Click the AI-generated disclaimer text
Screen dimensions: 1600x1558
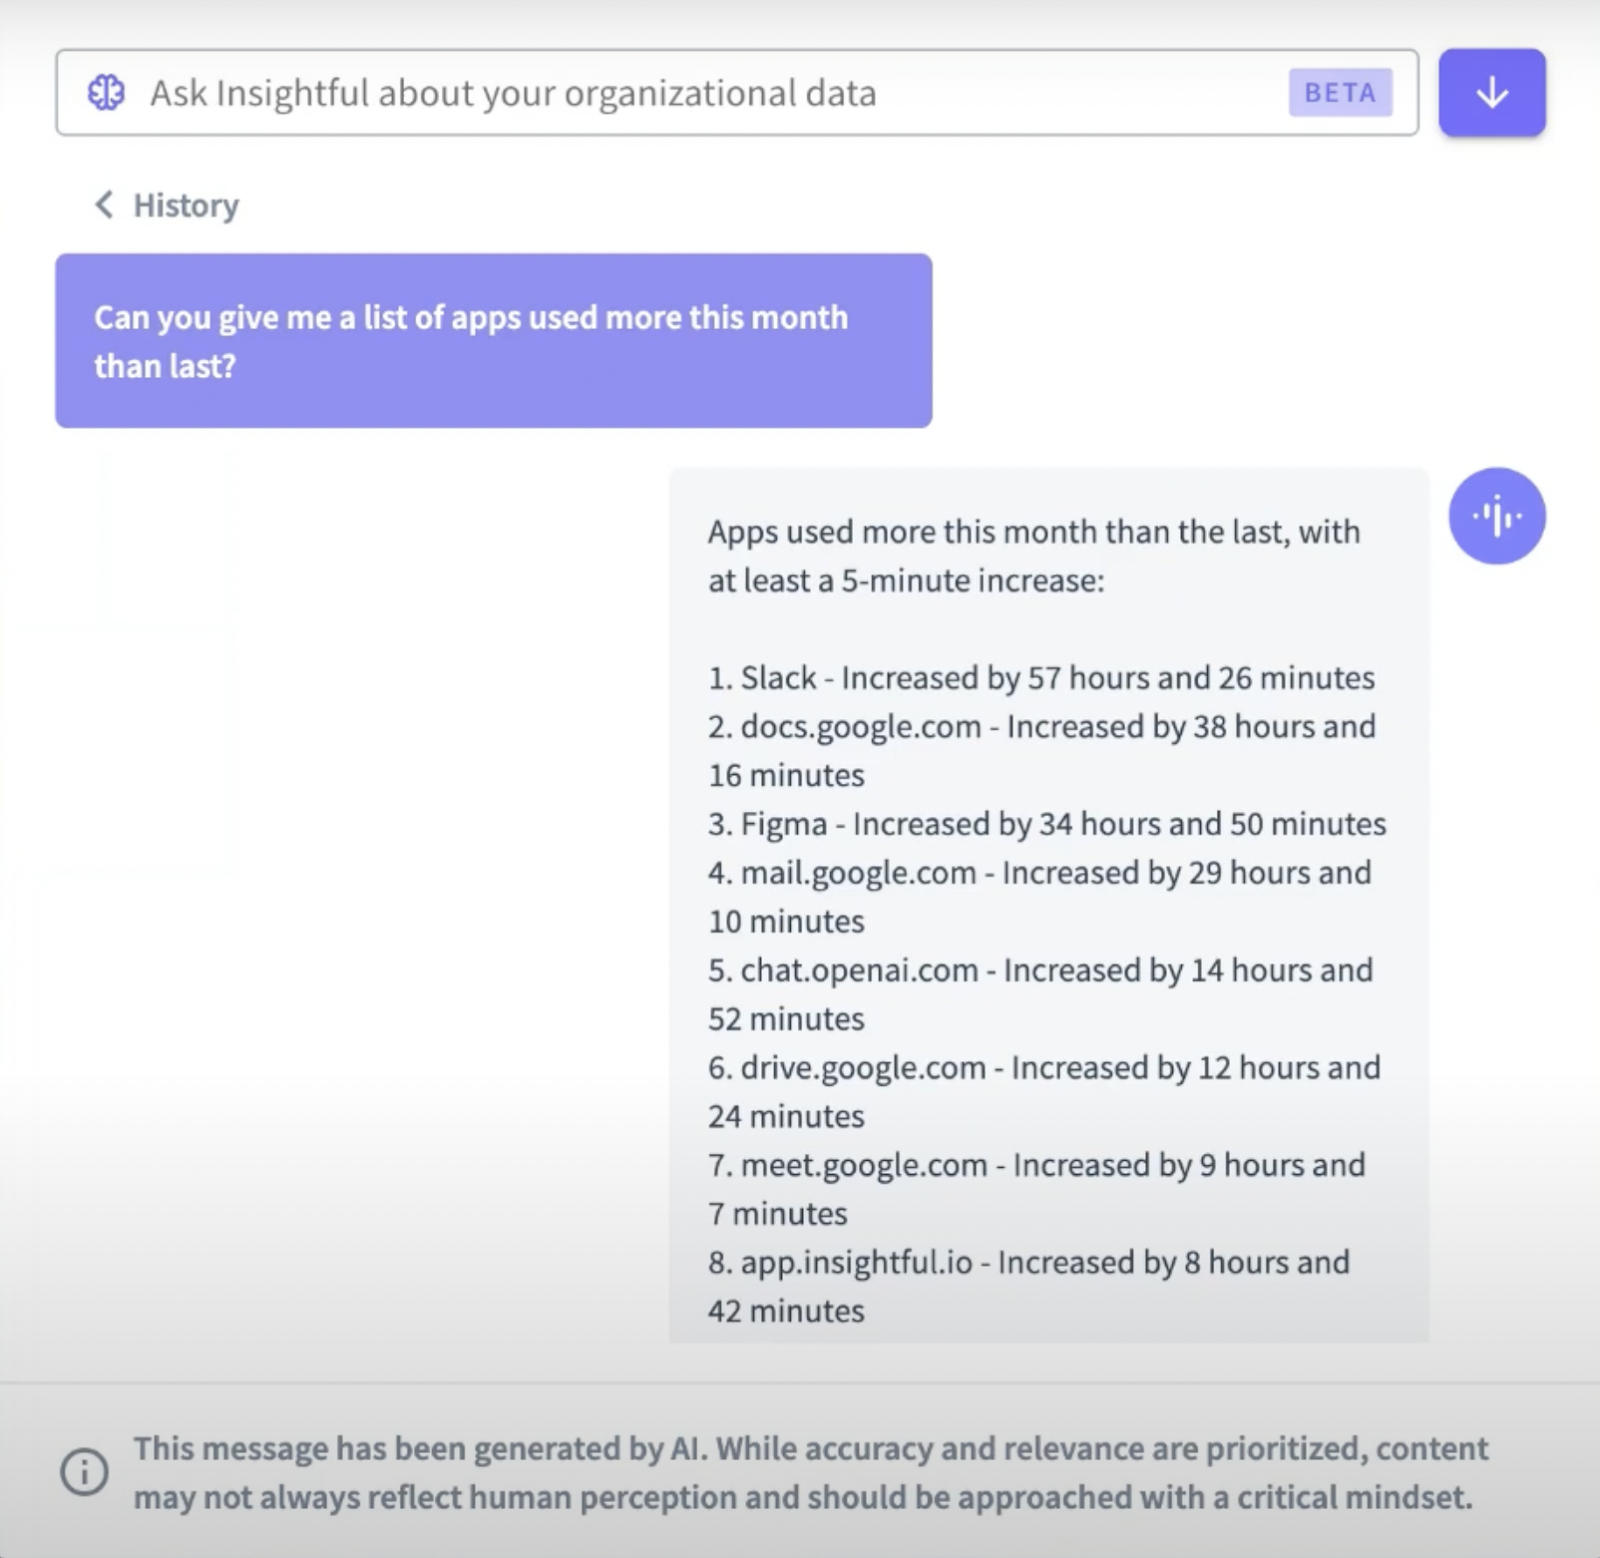click(811, 1472)
